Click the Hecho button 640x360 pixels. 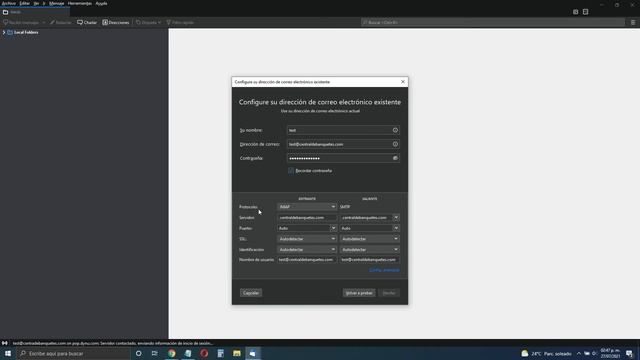click(389, 293)
